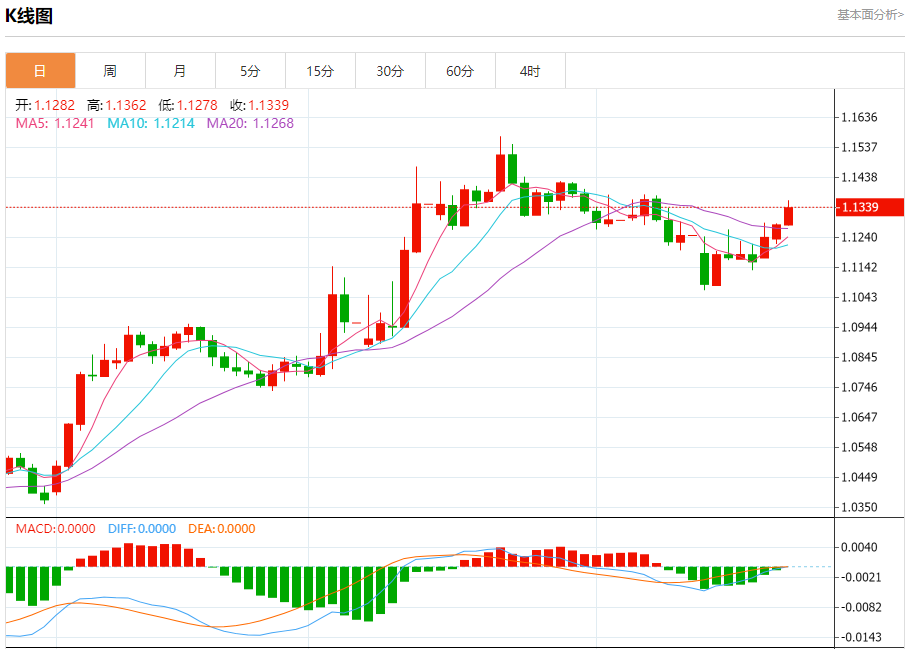Click the 1.0944 price axis label

[x=859, y=328]
